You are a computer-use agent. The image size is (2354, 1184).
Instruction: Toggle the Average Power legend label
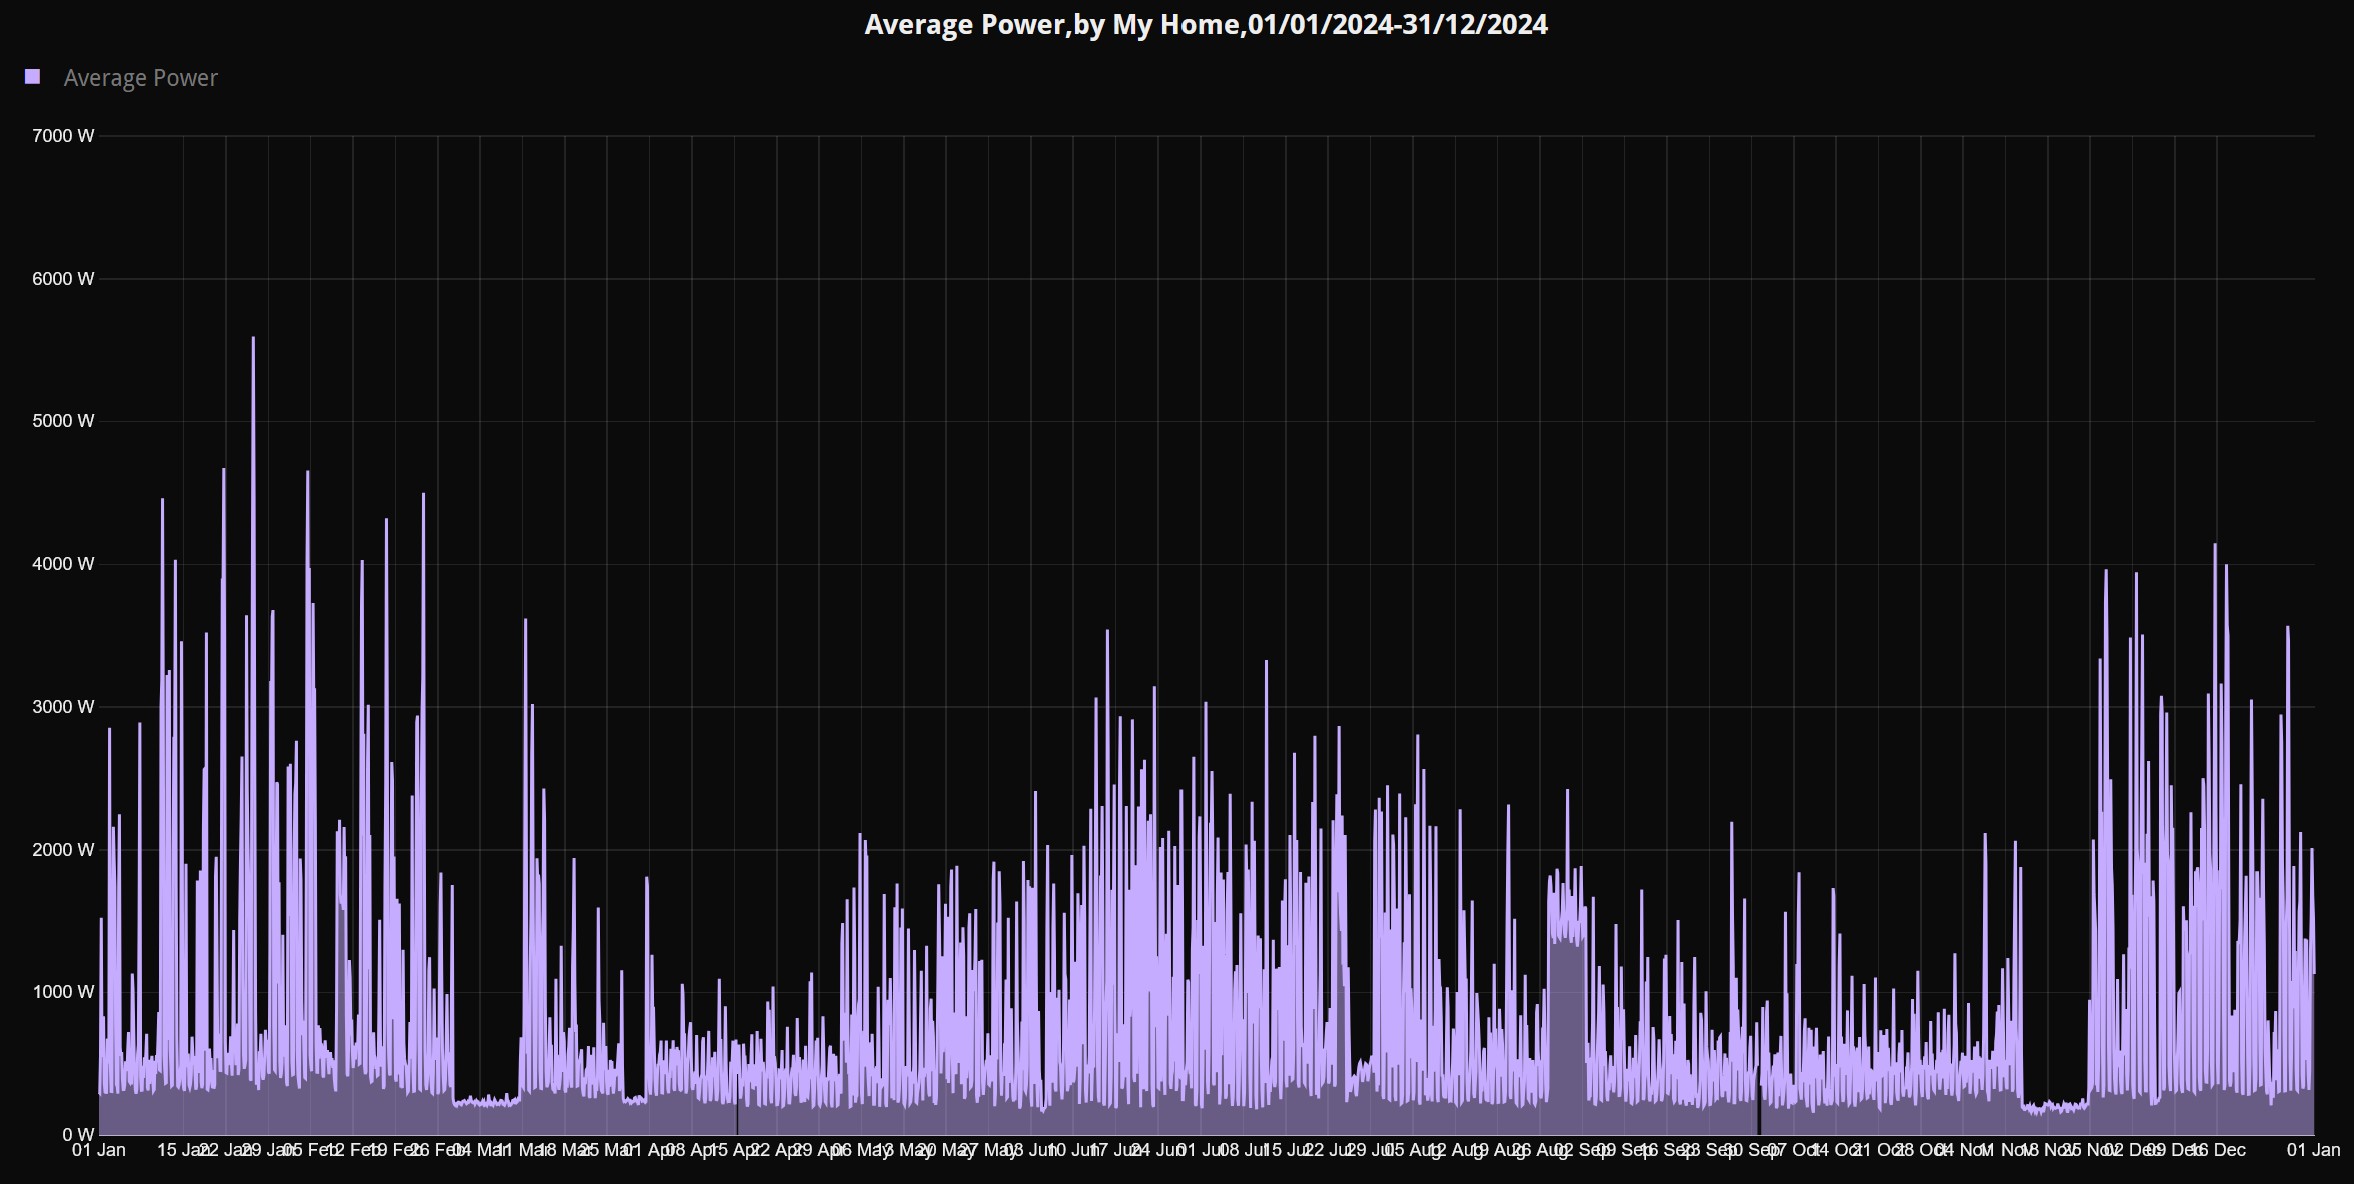[140, 78]
